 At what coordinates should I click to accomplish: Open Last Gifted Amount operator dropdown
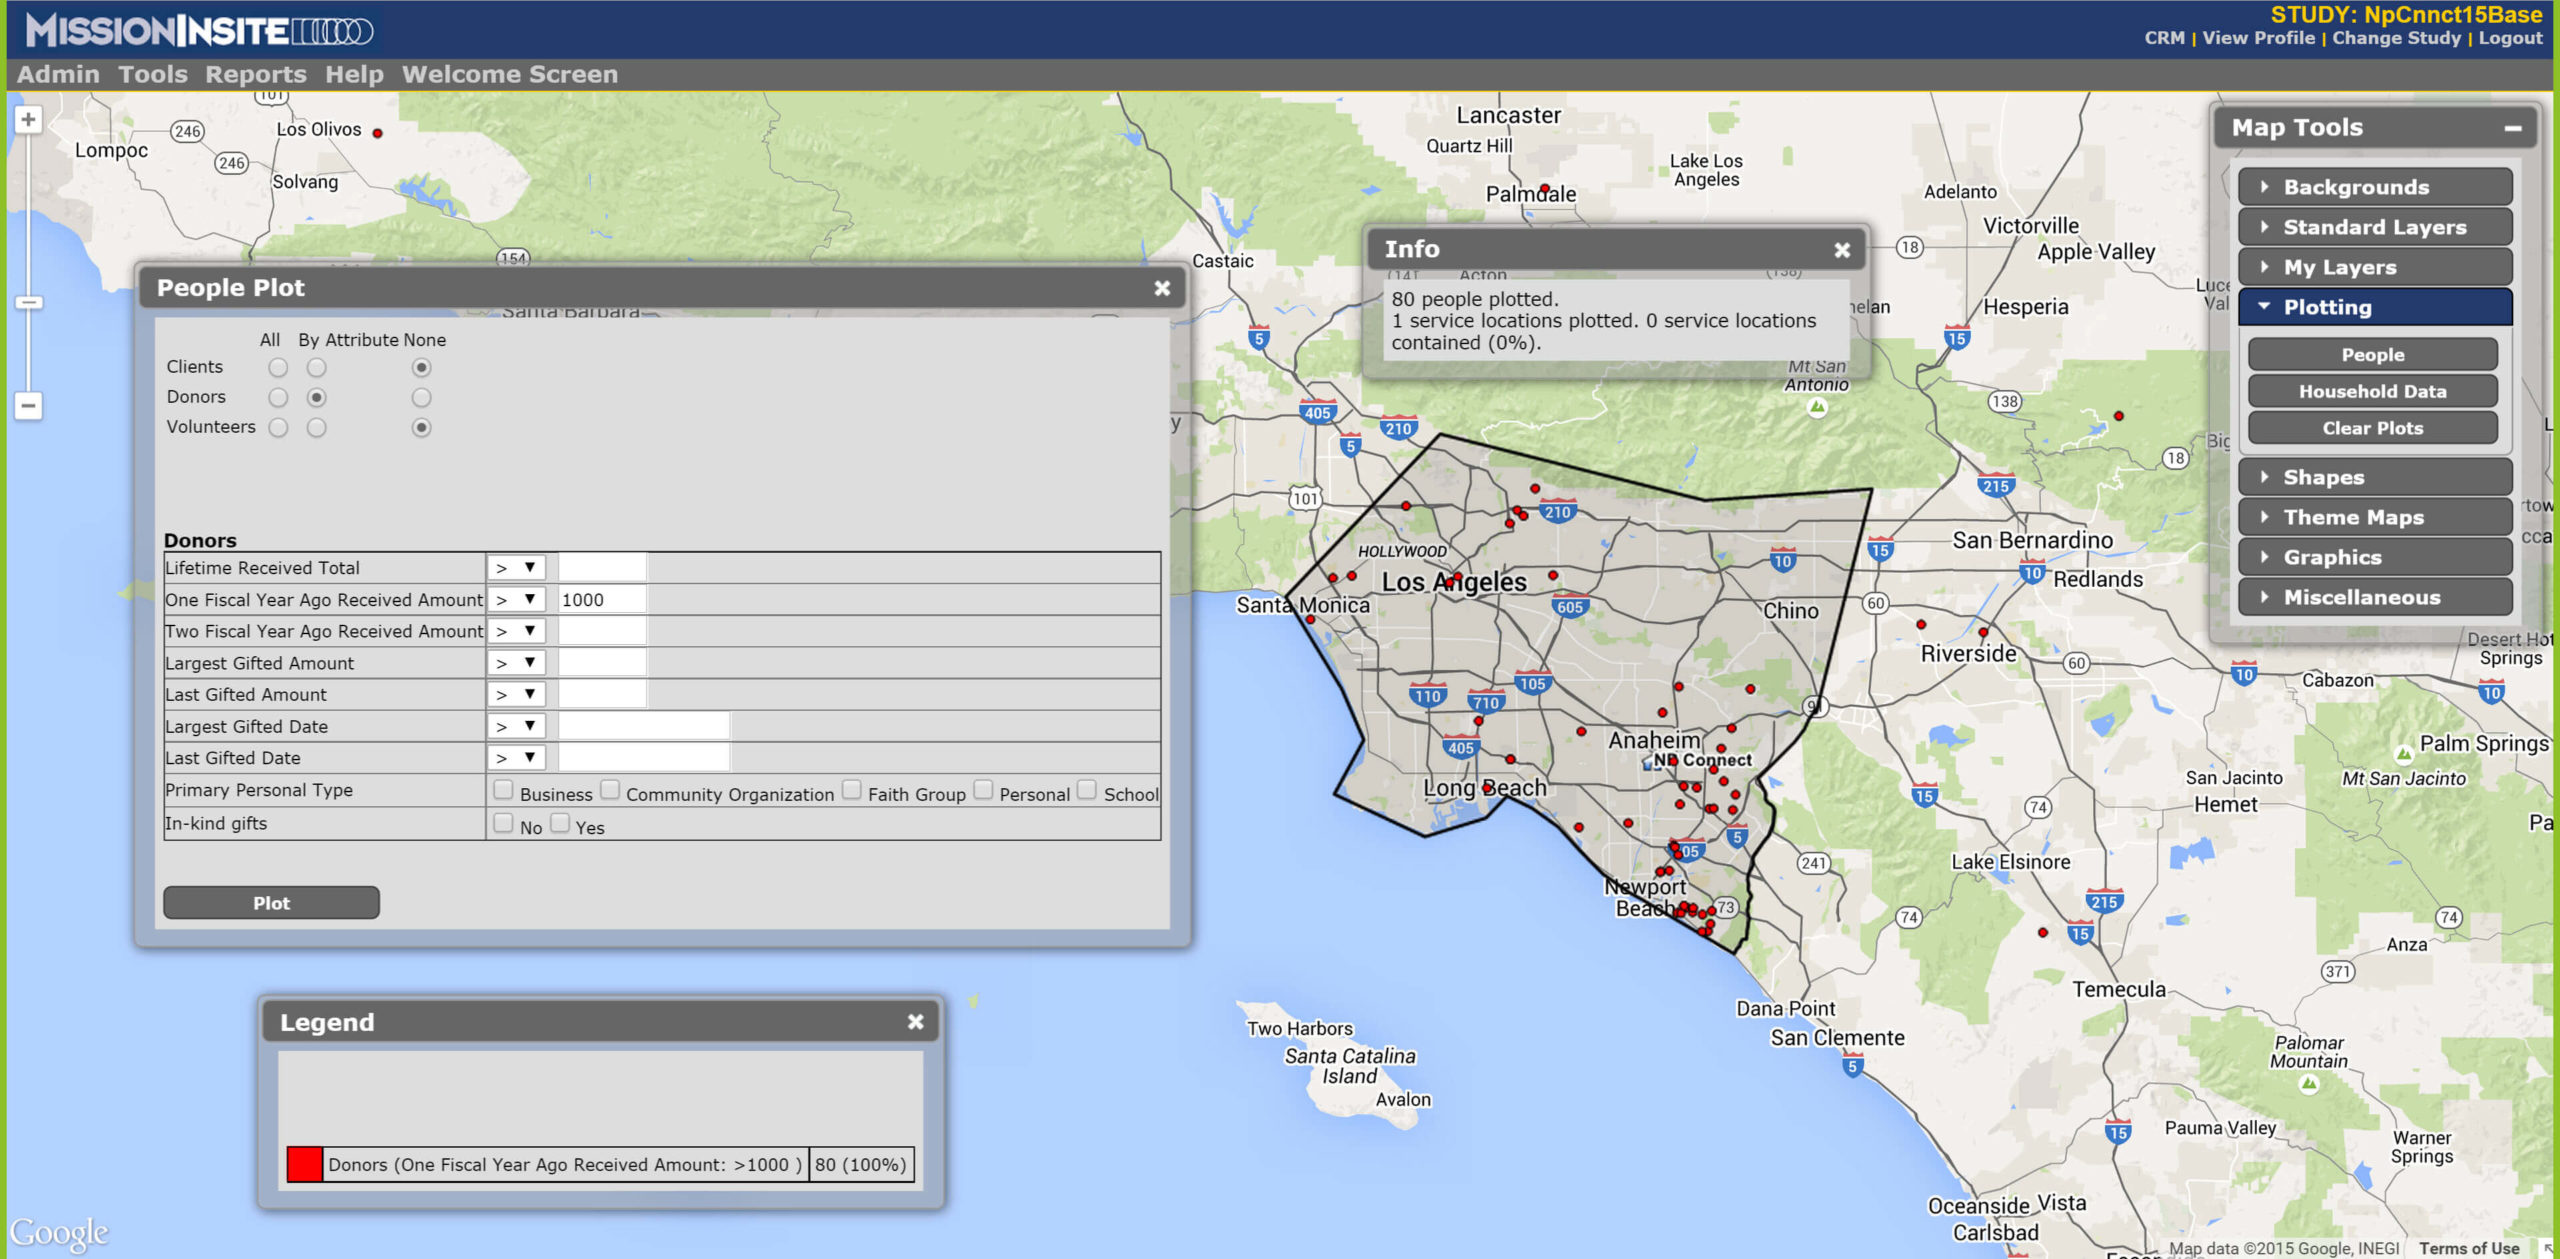click(x=517, y=695)
